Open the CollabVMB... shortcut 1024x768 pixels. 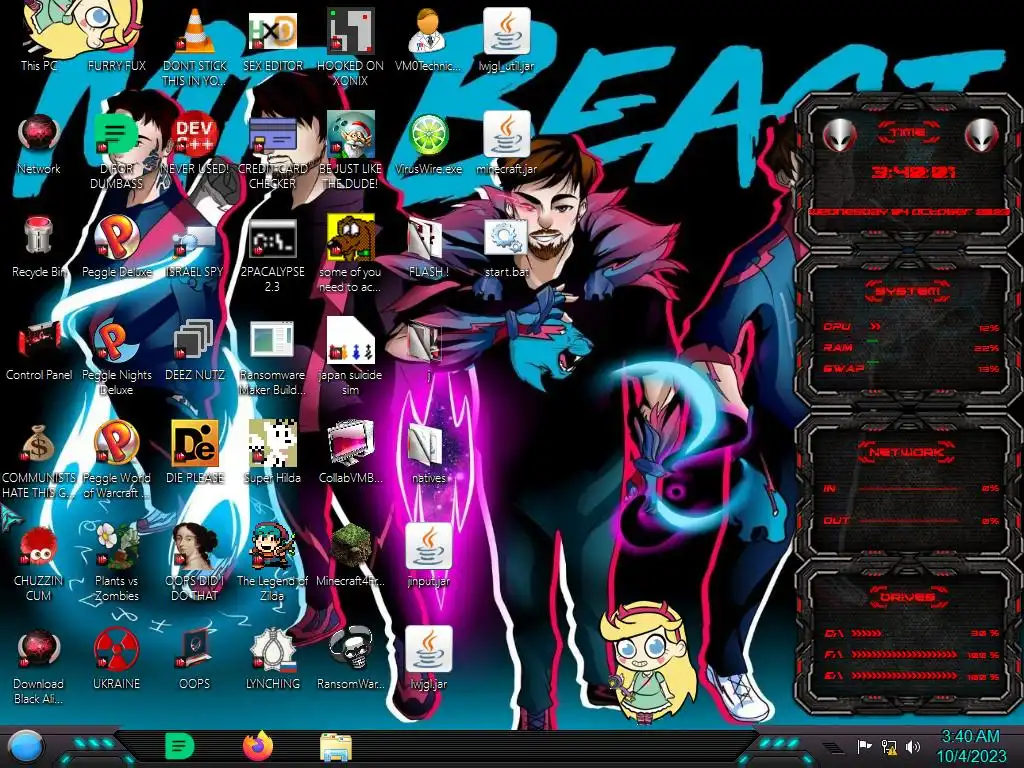[350, 443]
